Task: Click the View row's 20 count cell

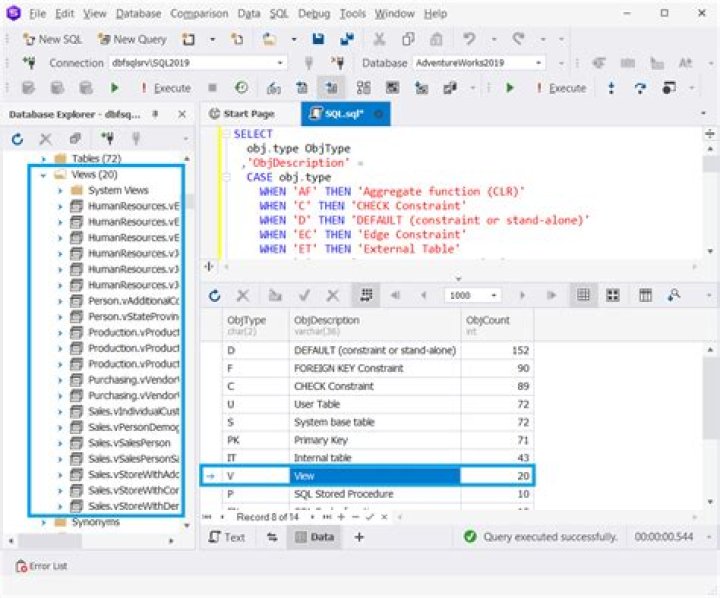Action: point(497,476)
